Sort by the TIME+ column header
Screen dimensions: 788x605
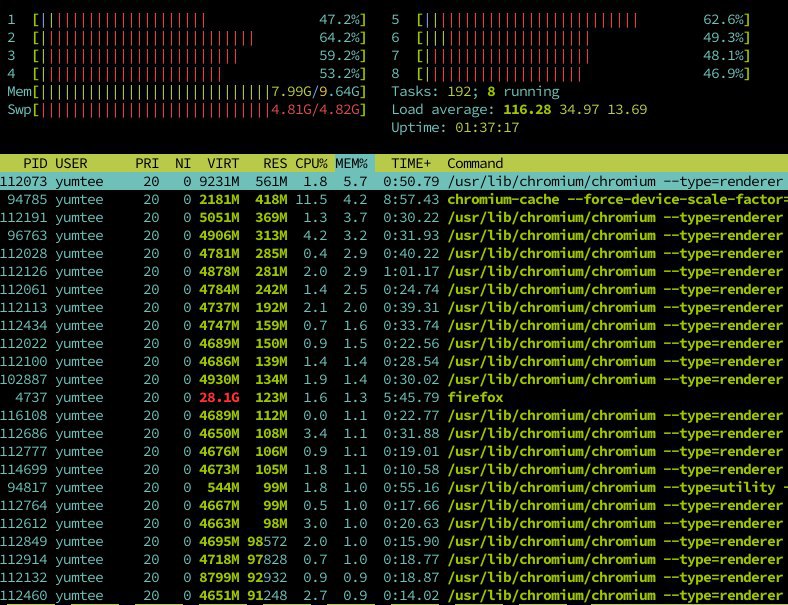tap(411, 163)
